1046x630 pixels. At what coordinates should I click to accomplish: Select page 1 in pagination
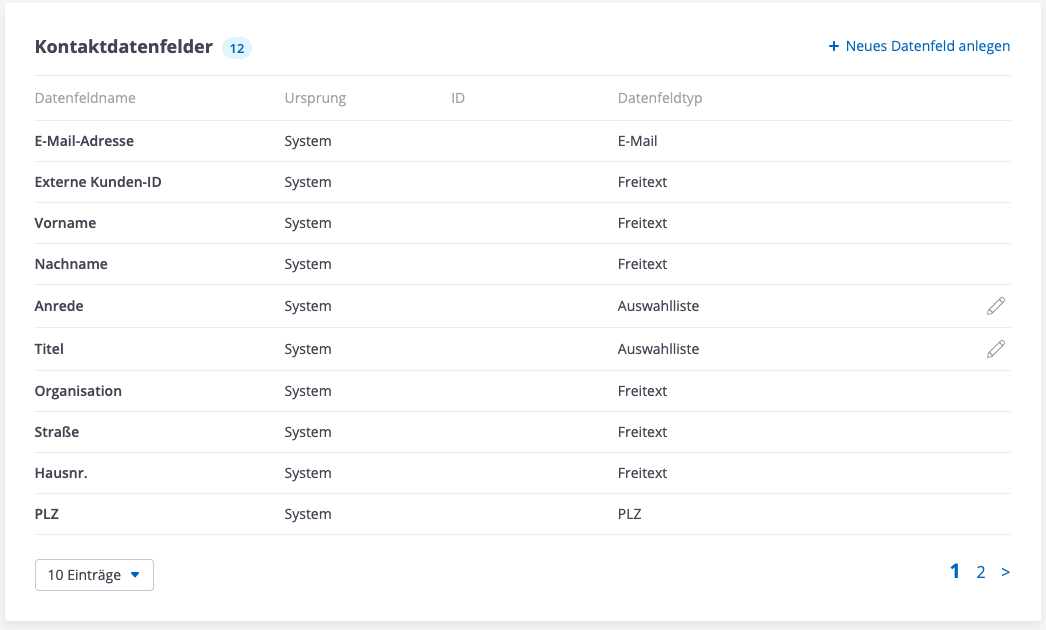tap(955, 572)
